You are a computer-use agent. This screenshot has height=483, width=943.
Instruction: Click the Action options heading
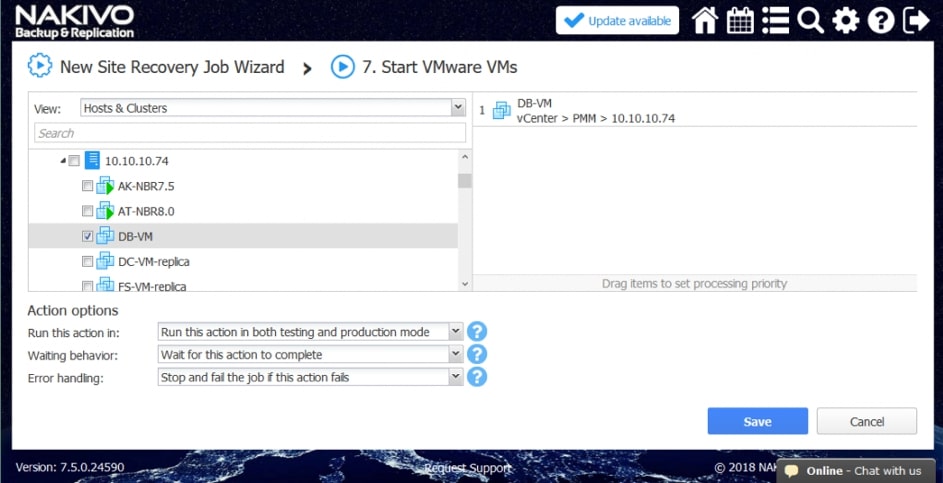(73, 310)
